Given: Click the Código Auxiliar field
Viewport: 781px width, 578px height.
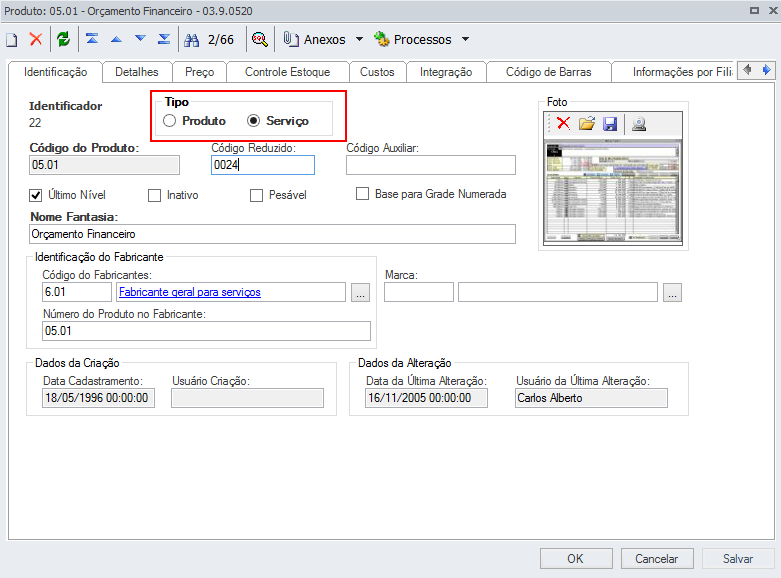Looking at the screenshot, I should pyautogui.click(x=431, y=165).
